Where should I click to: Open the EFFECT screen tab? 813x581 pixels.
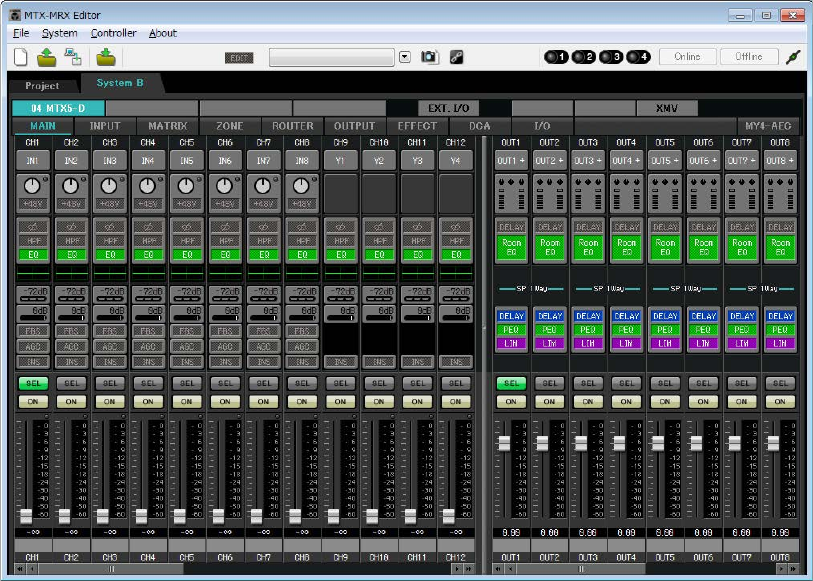[x=417, y=126]
